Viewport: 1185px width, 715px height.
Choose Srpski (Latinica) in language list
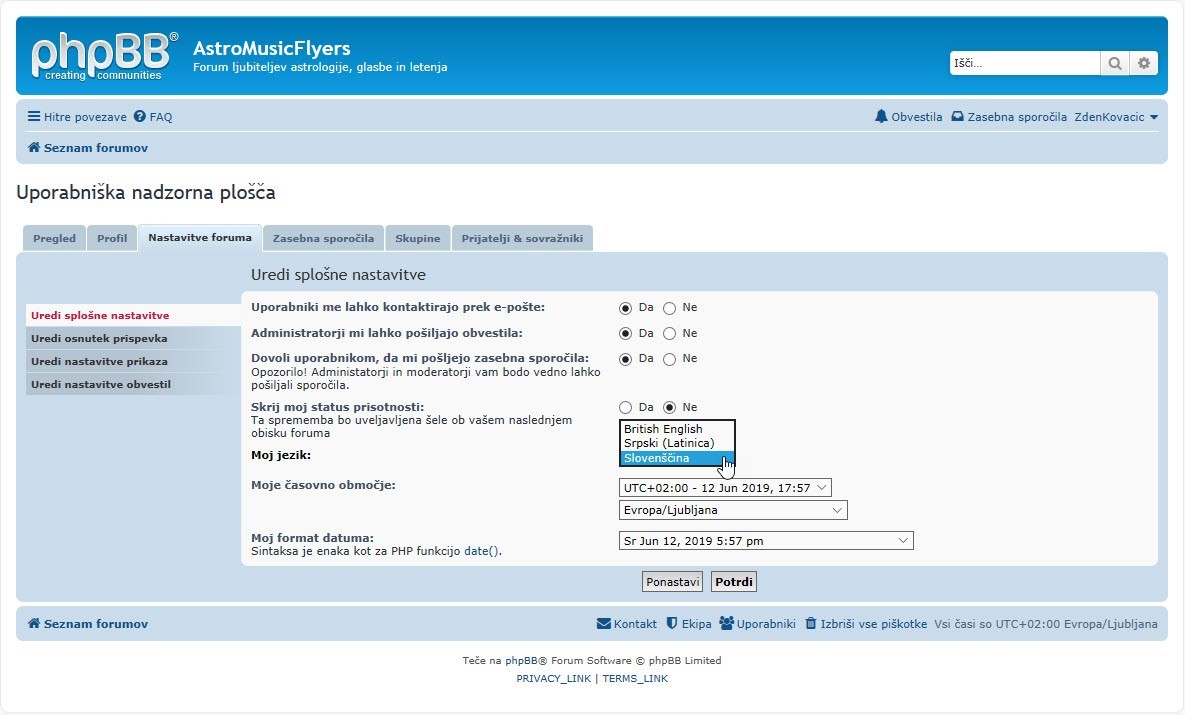tap(677, 444)
